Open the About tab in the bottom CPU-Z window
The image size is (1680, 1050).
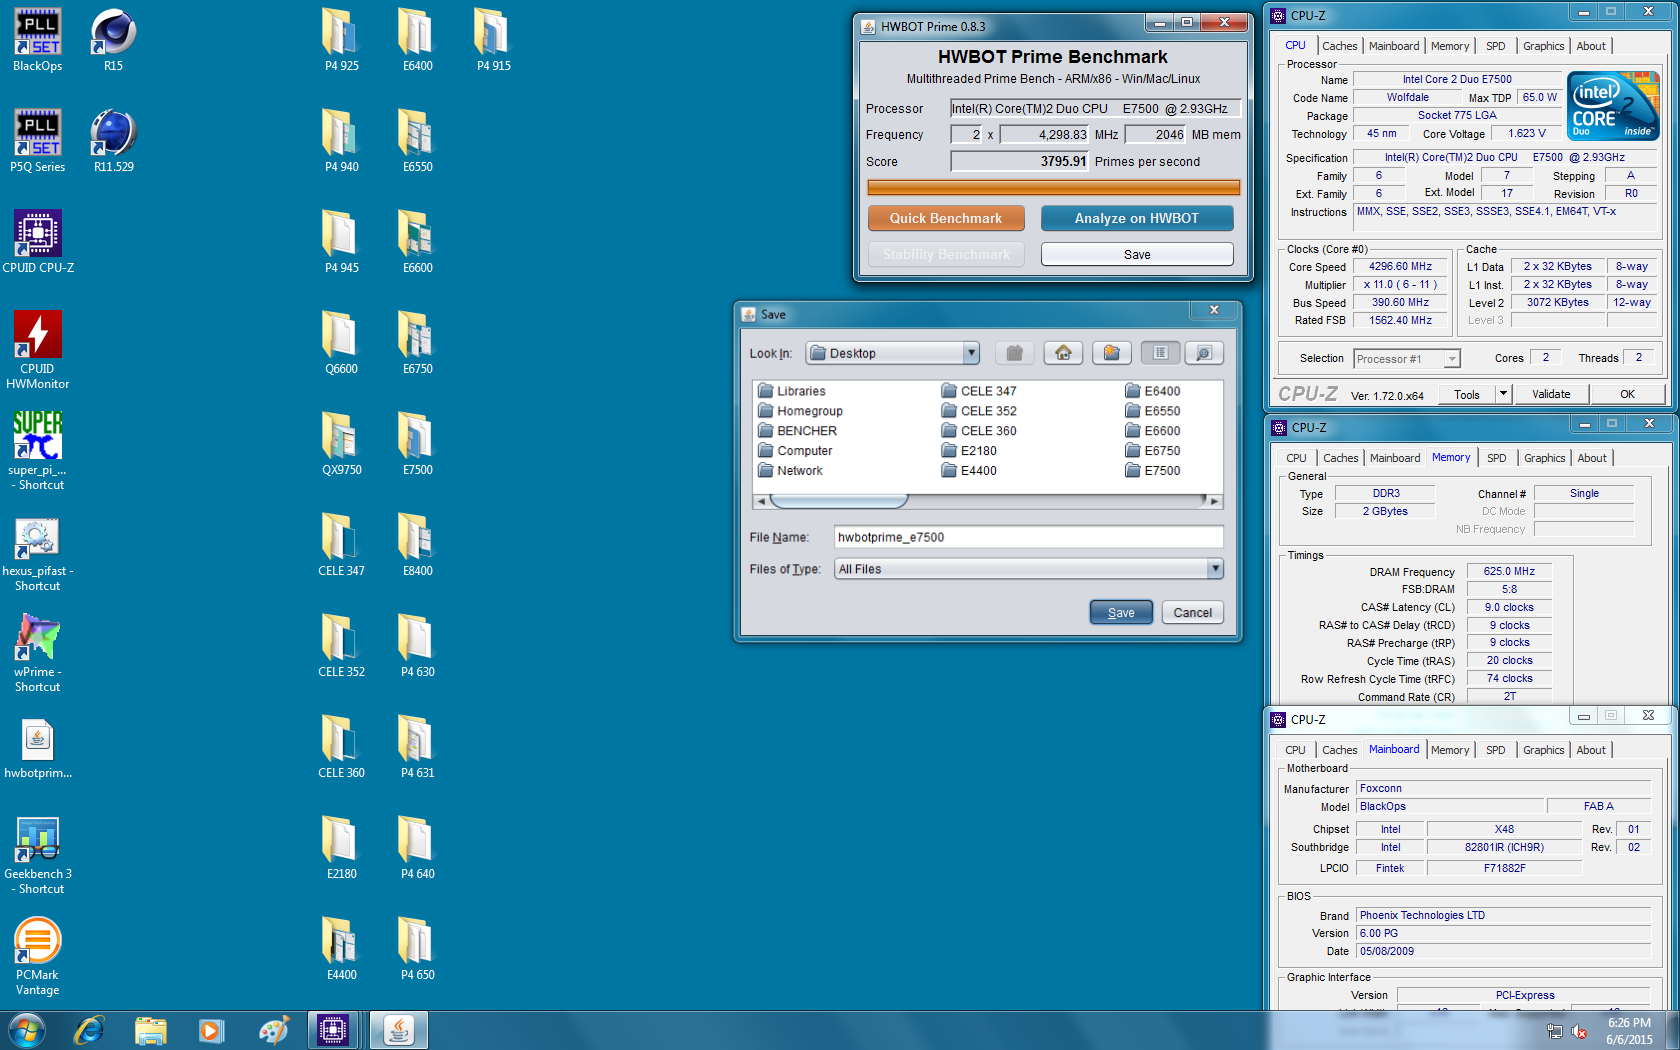(1591, 750)
